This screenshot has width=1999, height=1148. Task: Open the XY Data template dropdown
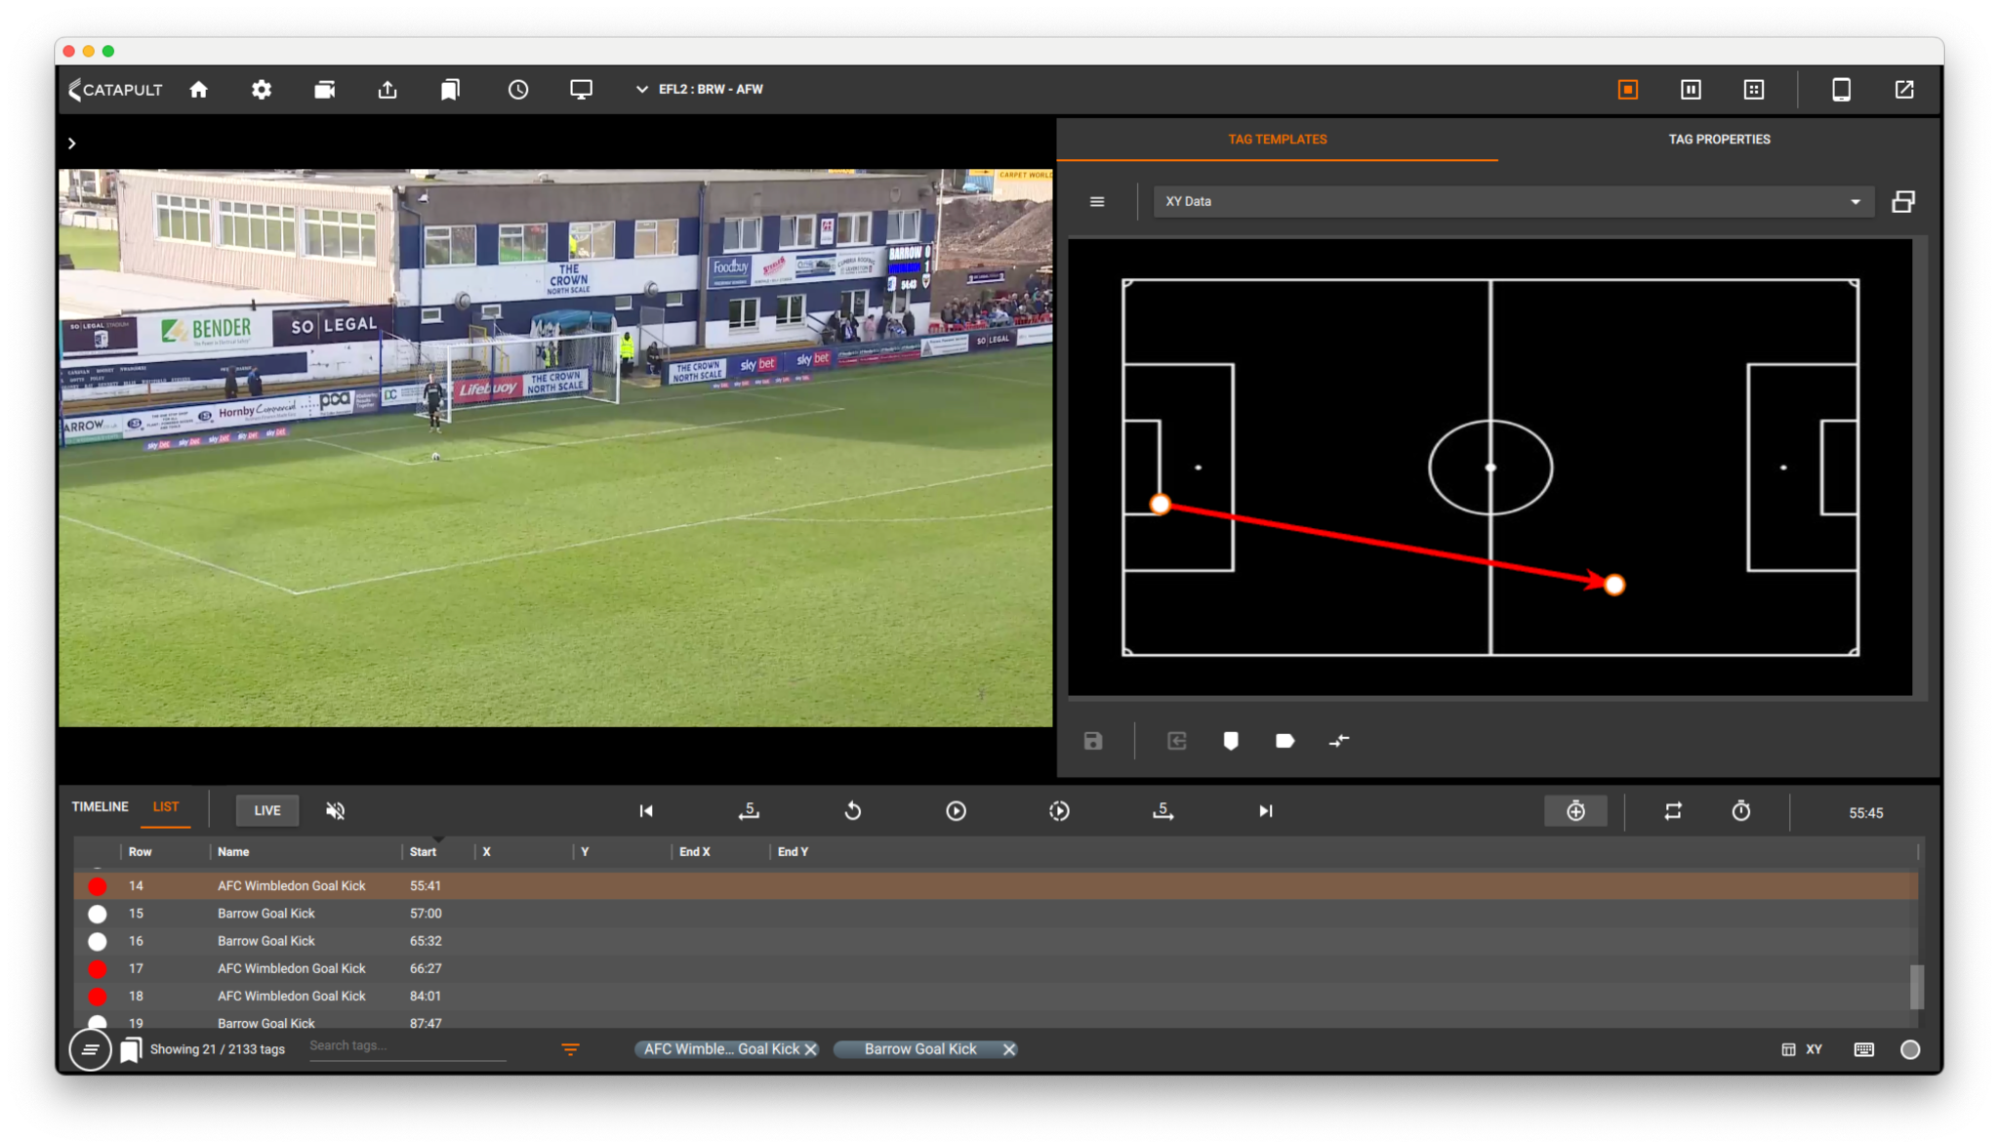click(1512, 201)
